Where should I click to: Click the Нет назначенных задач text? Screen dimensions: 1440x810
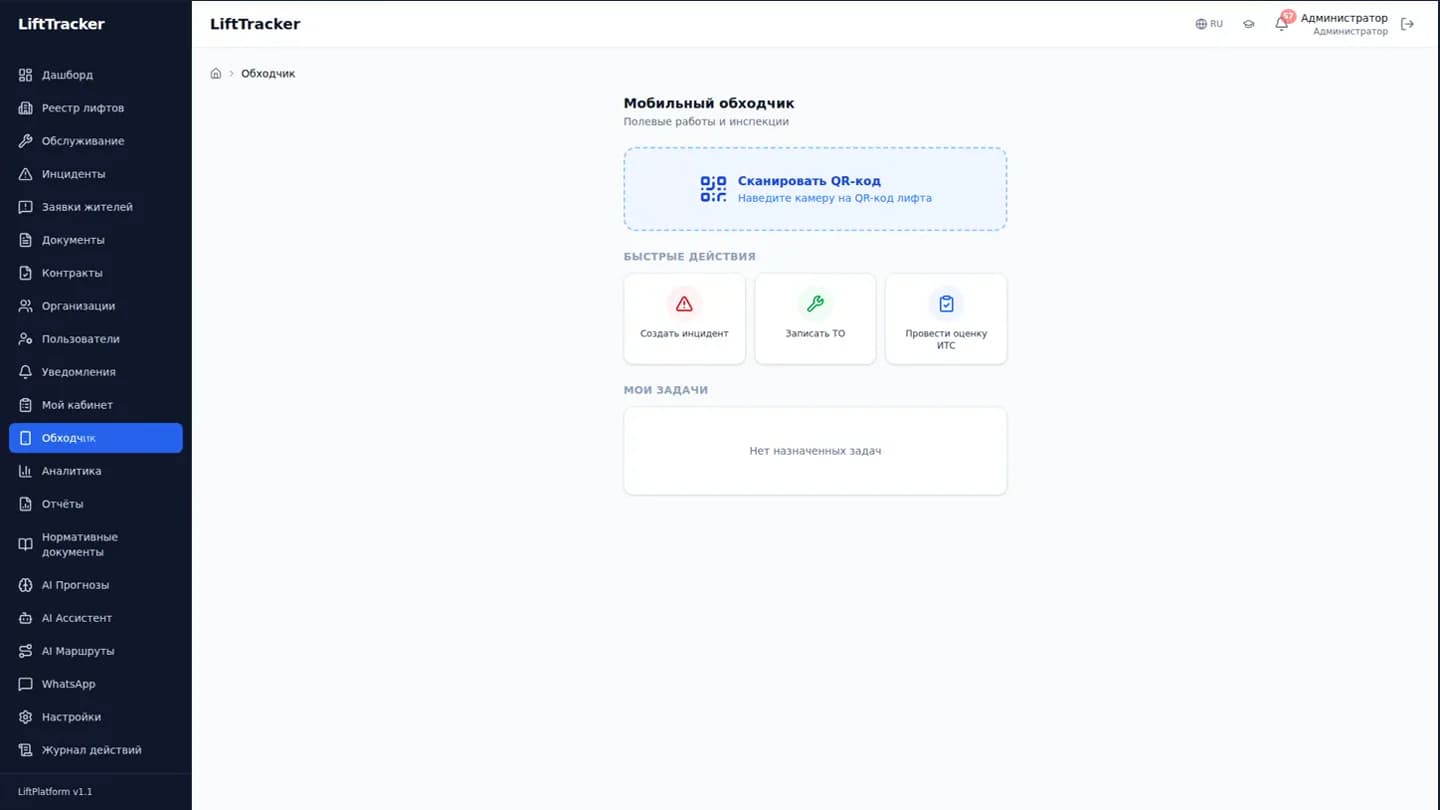click(815, 451)
